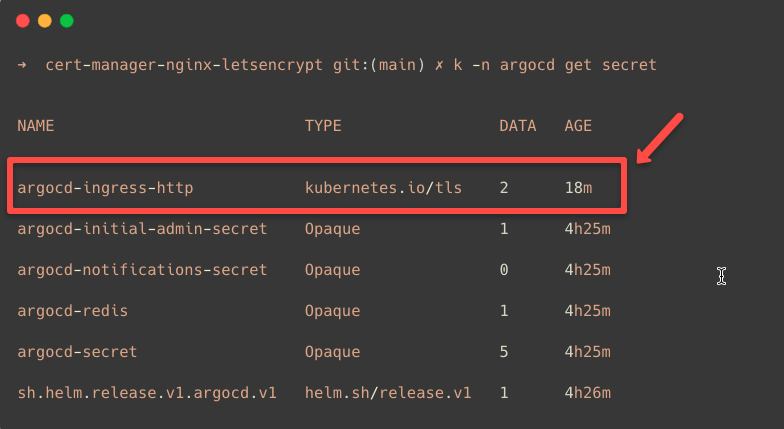Click the NAME column header
This screenshot has width=784, height=429.
pyautogui.click(x=36, y=126)
